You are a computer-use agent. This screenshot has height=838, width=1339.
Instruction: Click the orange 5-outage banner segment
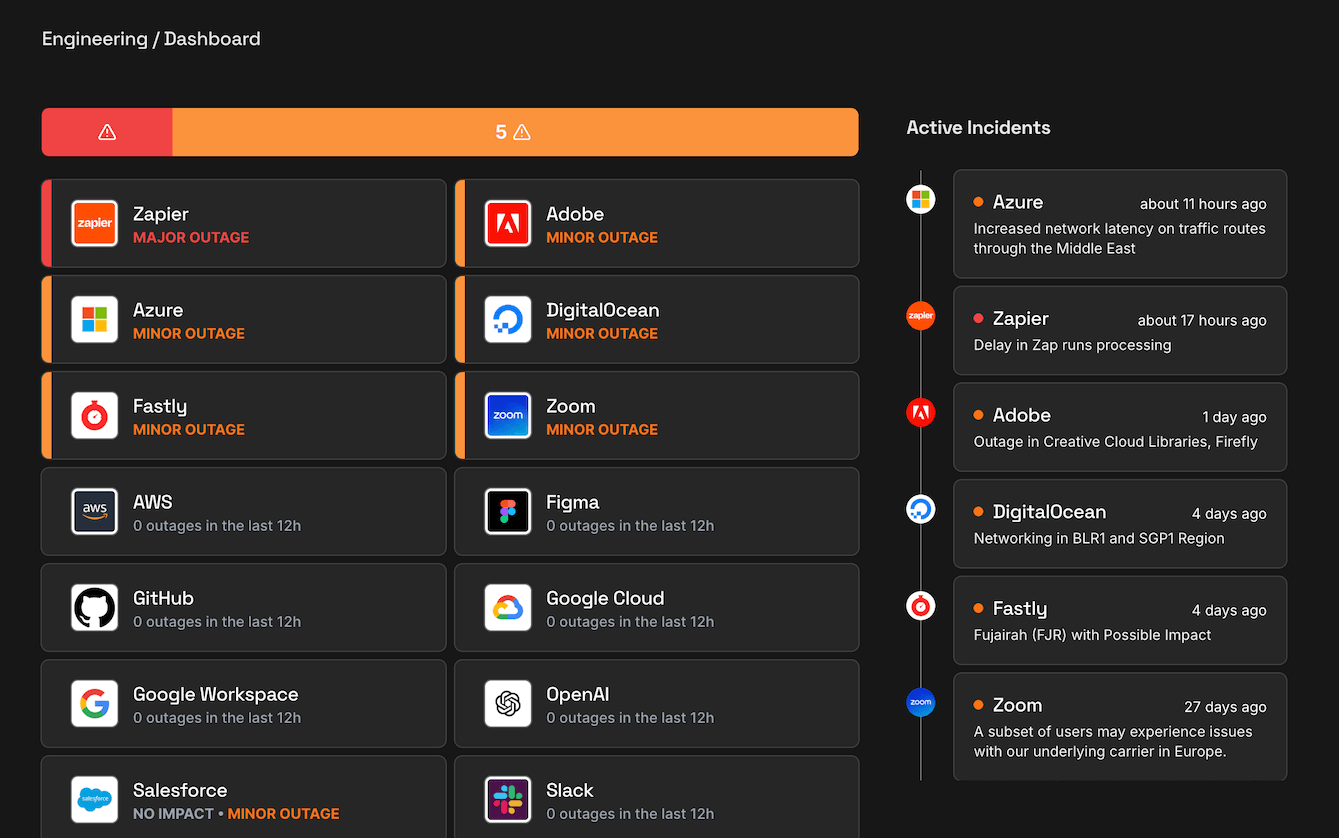point(514,131)
